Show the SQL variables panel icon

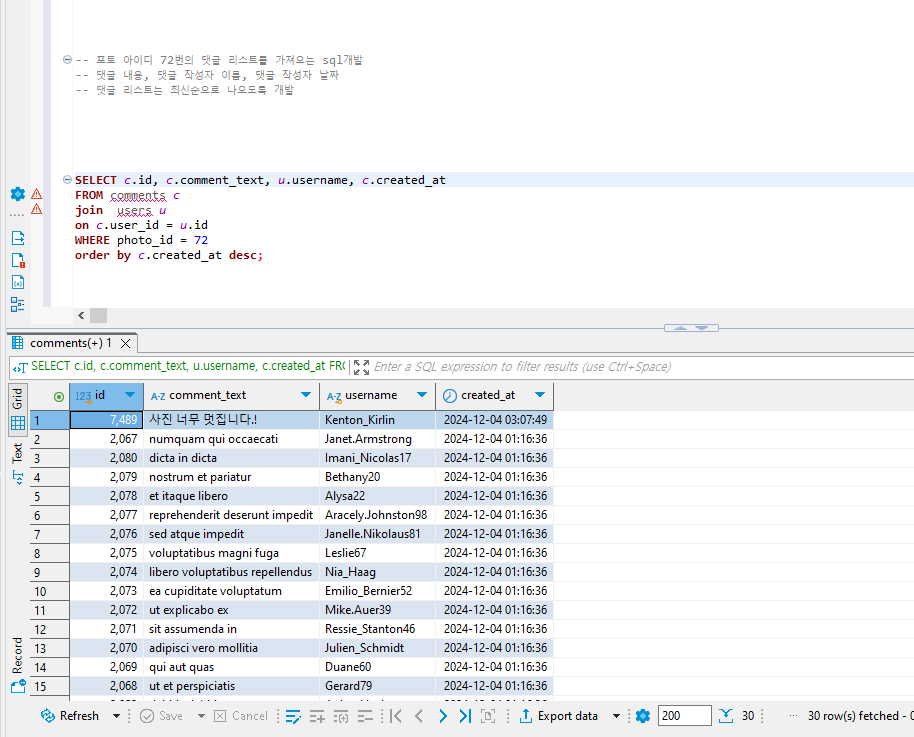point(17,282)
